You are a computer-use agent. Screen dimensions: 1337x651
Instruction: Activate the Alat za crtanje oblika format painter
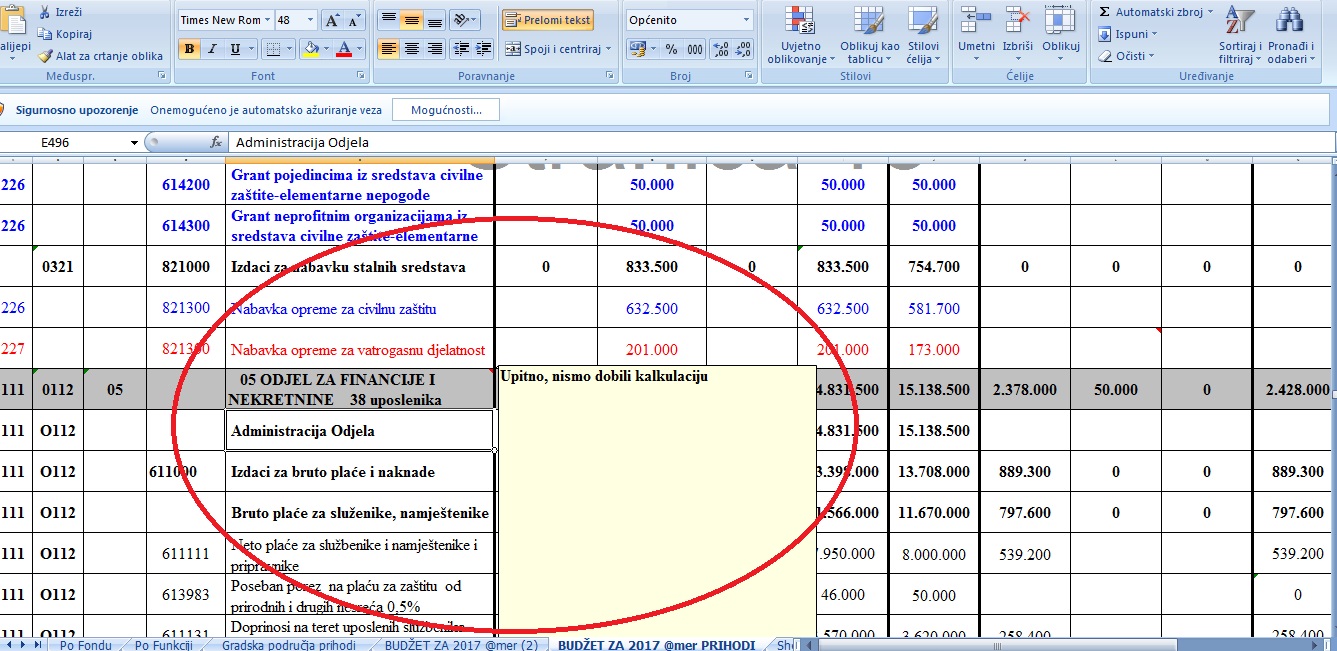click(x=100, y=56)
